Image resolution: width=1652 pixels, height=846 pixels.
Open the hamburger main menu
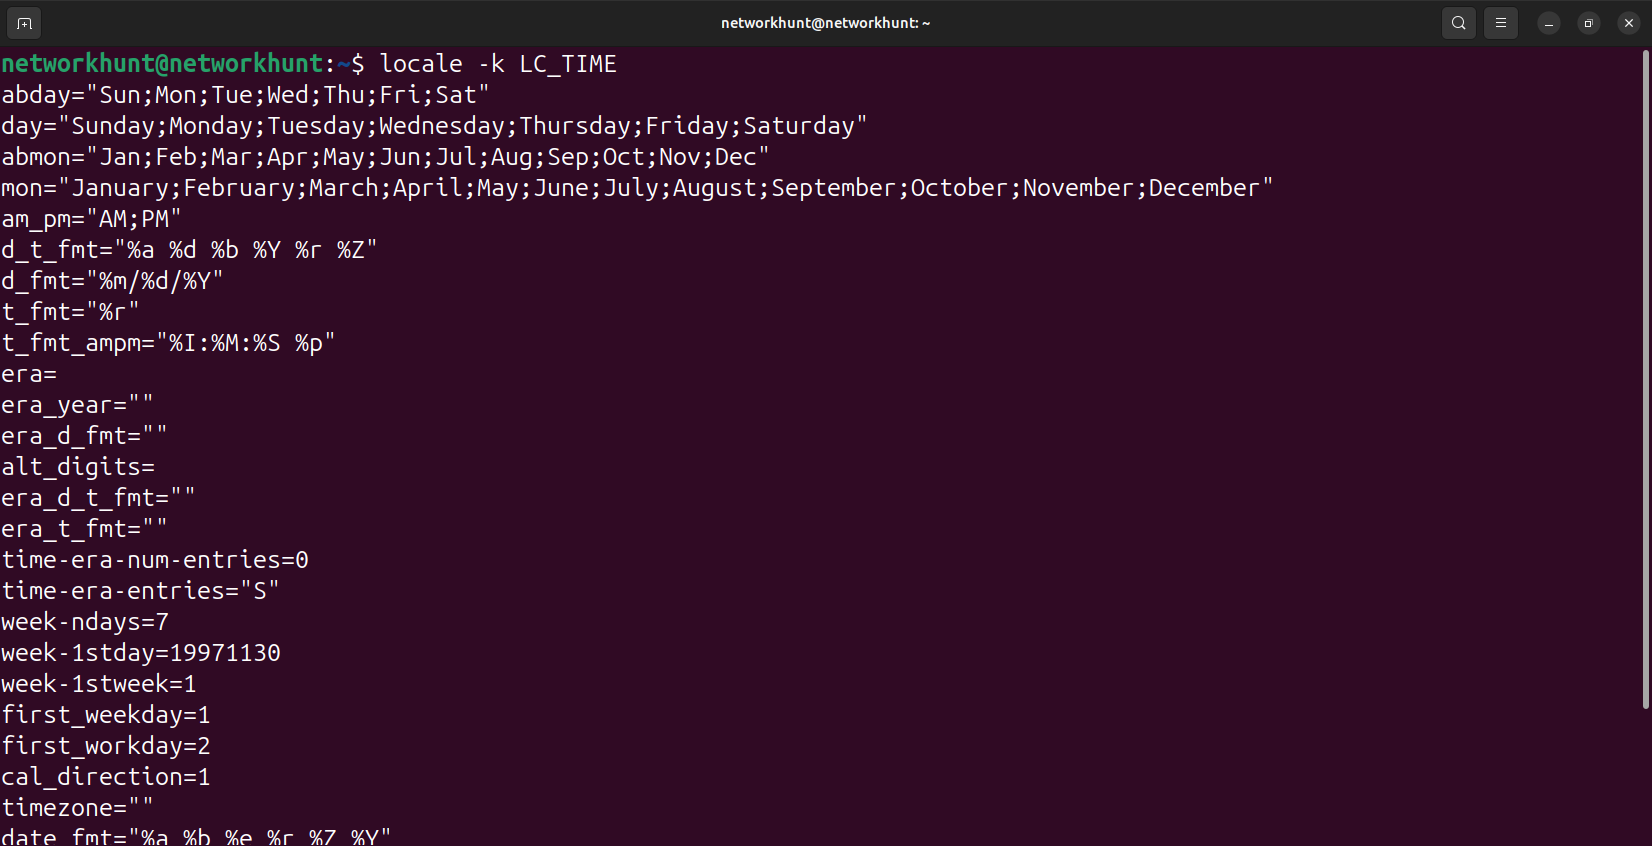point(1501,23)
